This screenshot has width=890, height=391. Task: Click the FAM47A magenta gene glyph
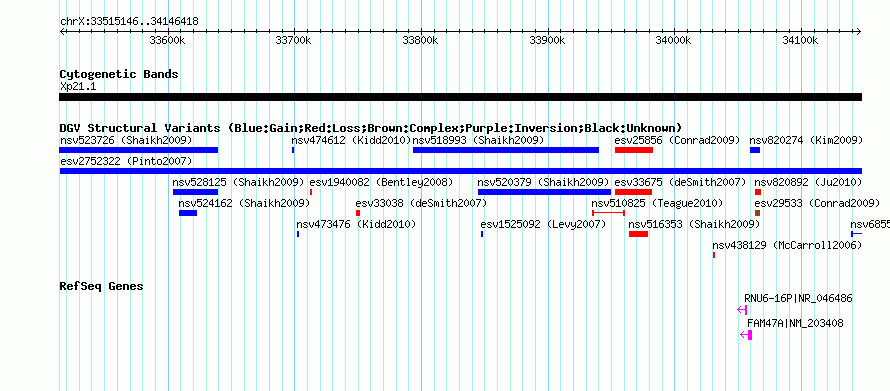pyautogui.click(x=746, y=335)
